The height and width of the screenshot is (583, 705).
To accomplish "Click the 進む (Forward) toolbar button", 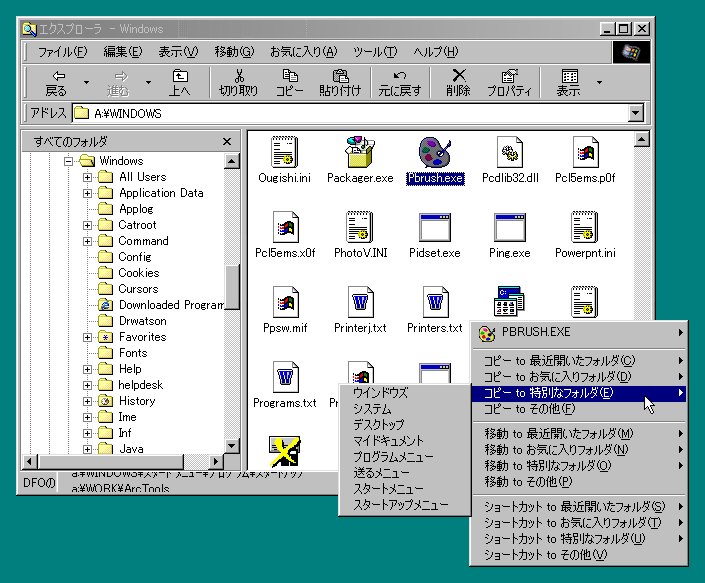I will (118, 83).
